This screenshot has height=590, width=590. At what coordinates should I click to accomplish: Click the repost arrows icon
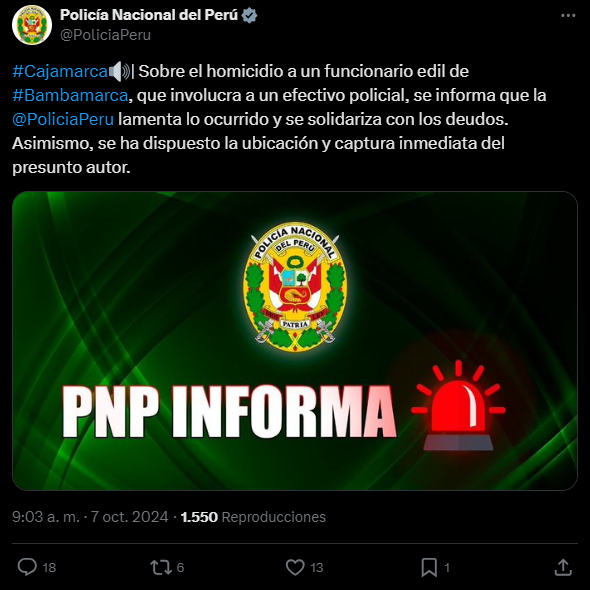(x=161, y=567)
